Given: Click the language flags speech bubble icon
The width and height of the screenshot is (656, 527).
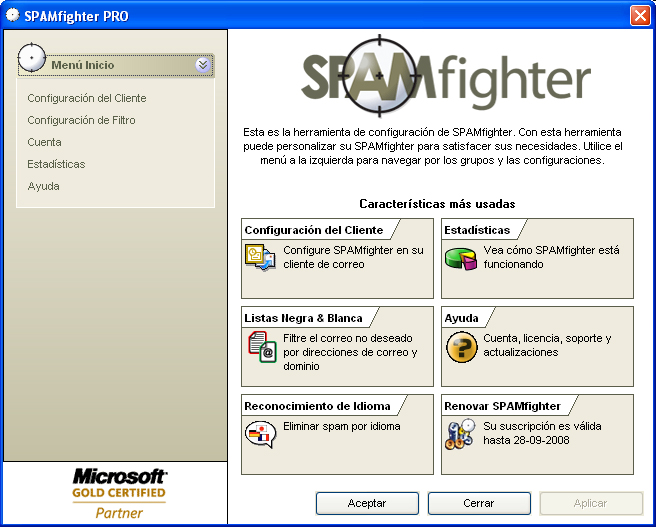Looking at the screenshot, I should pos(260,434).
